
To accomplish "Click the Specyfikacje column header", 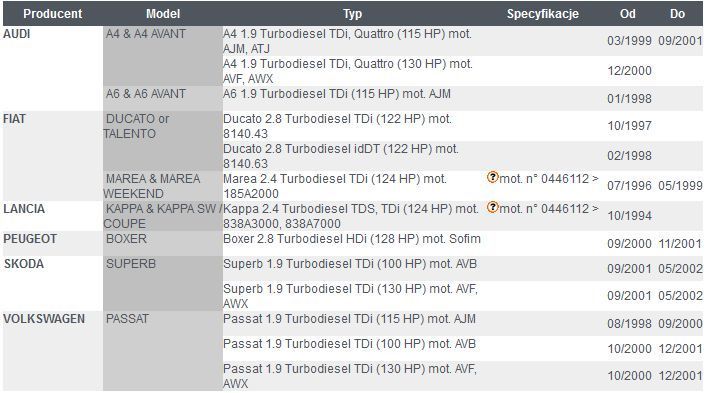I will (542, 14).
